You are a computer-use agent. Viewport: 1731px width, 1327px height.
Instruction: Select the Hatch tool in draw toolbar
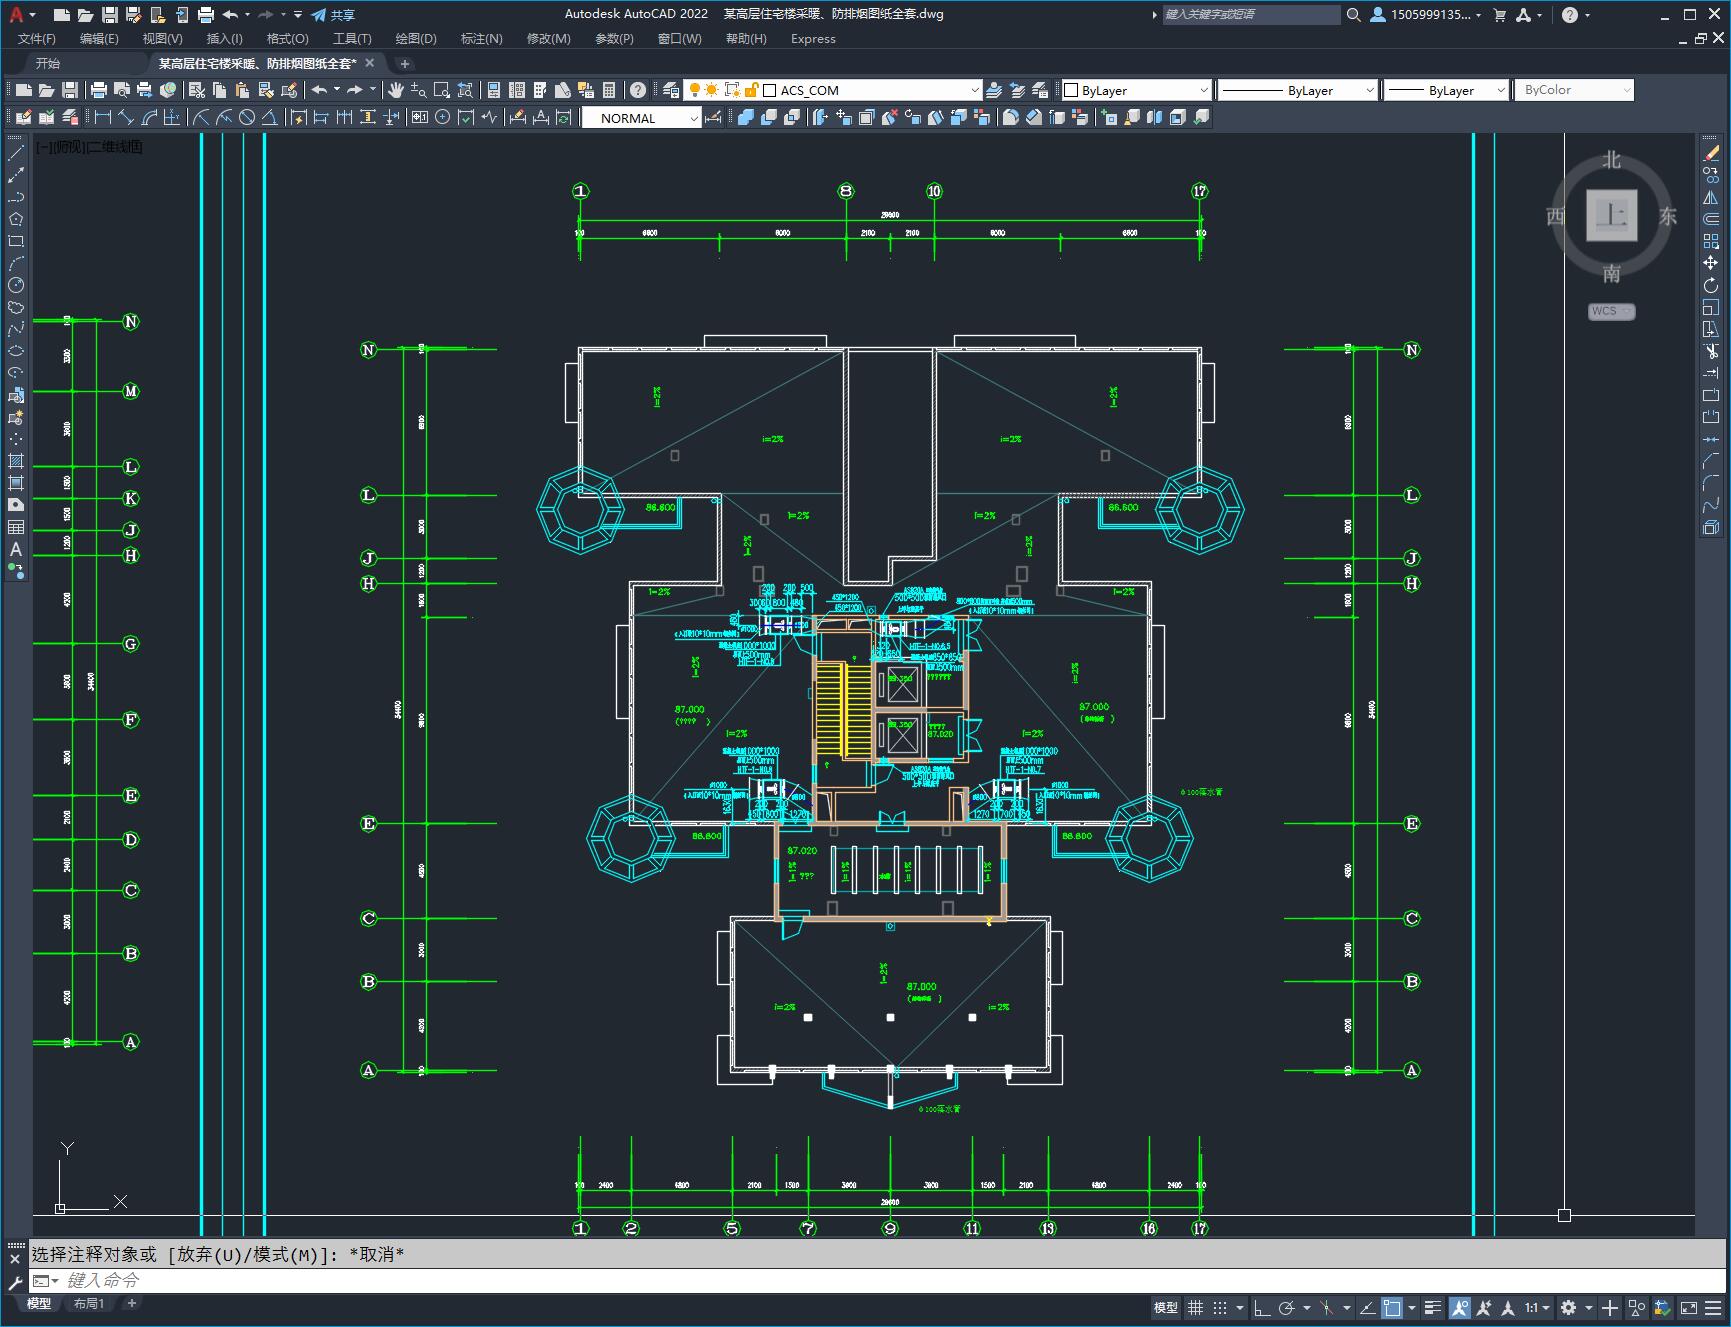pos(16,461)
